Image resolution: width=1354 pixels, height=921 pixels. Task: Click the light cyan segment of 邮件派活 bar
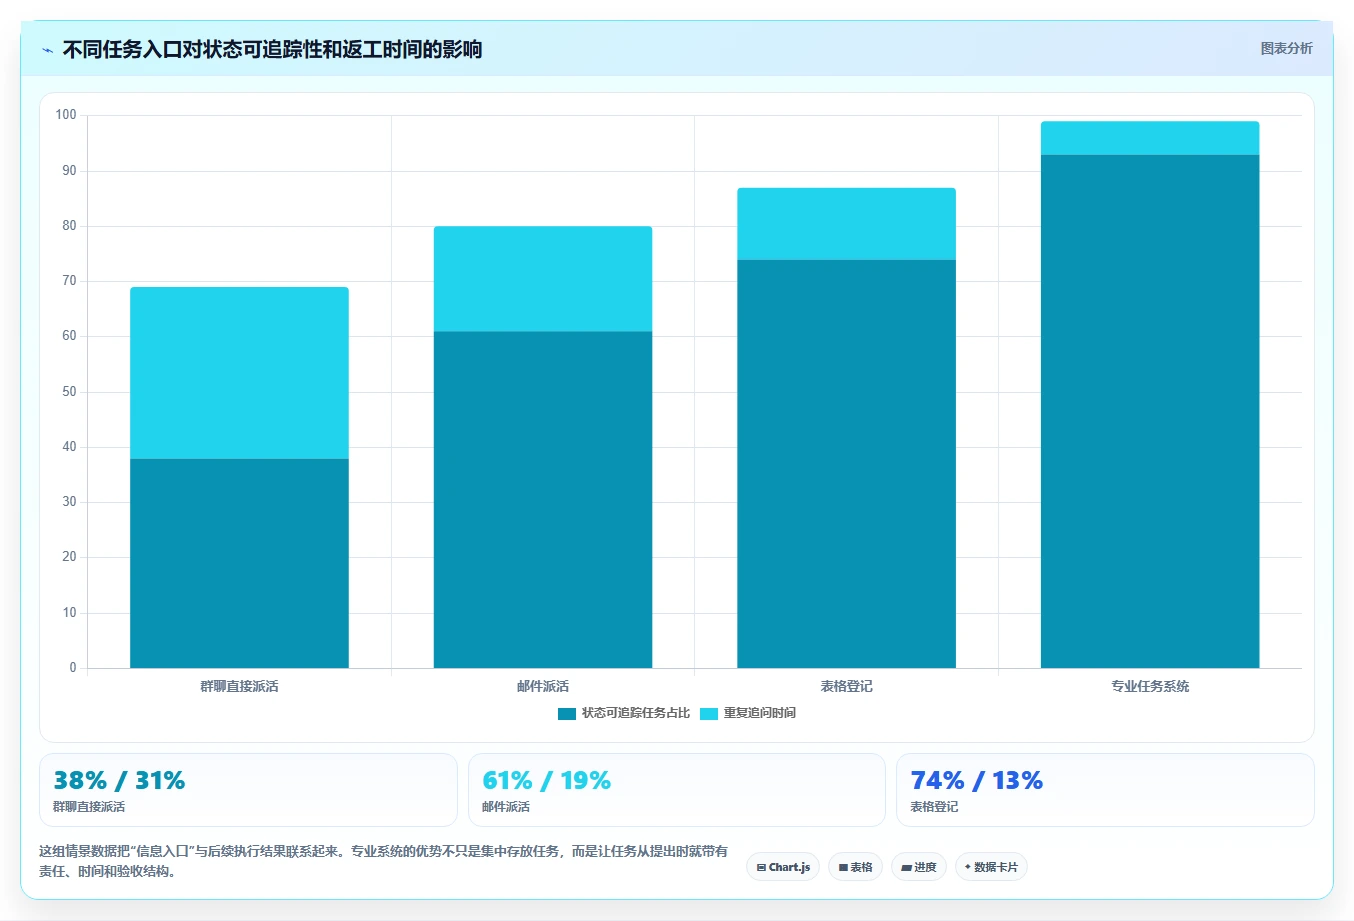click(x=543, y=279)
